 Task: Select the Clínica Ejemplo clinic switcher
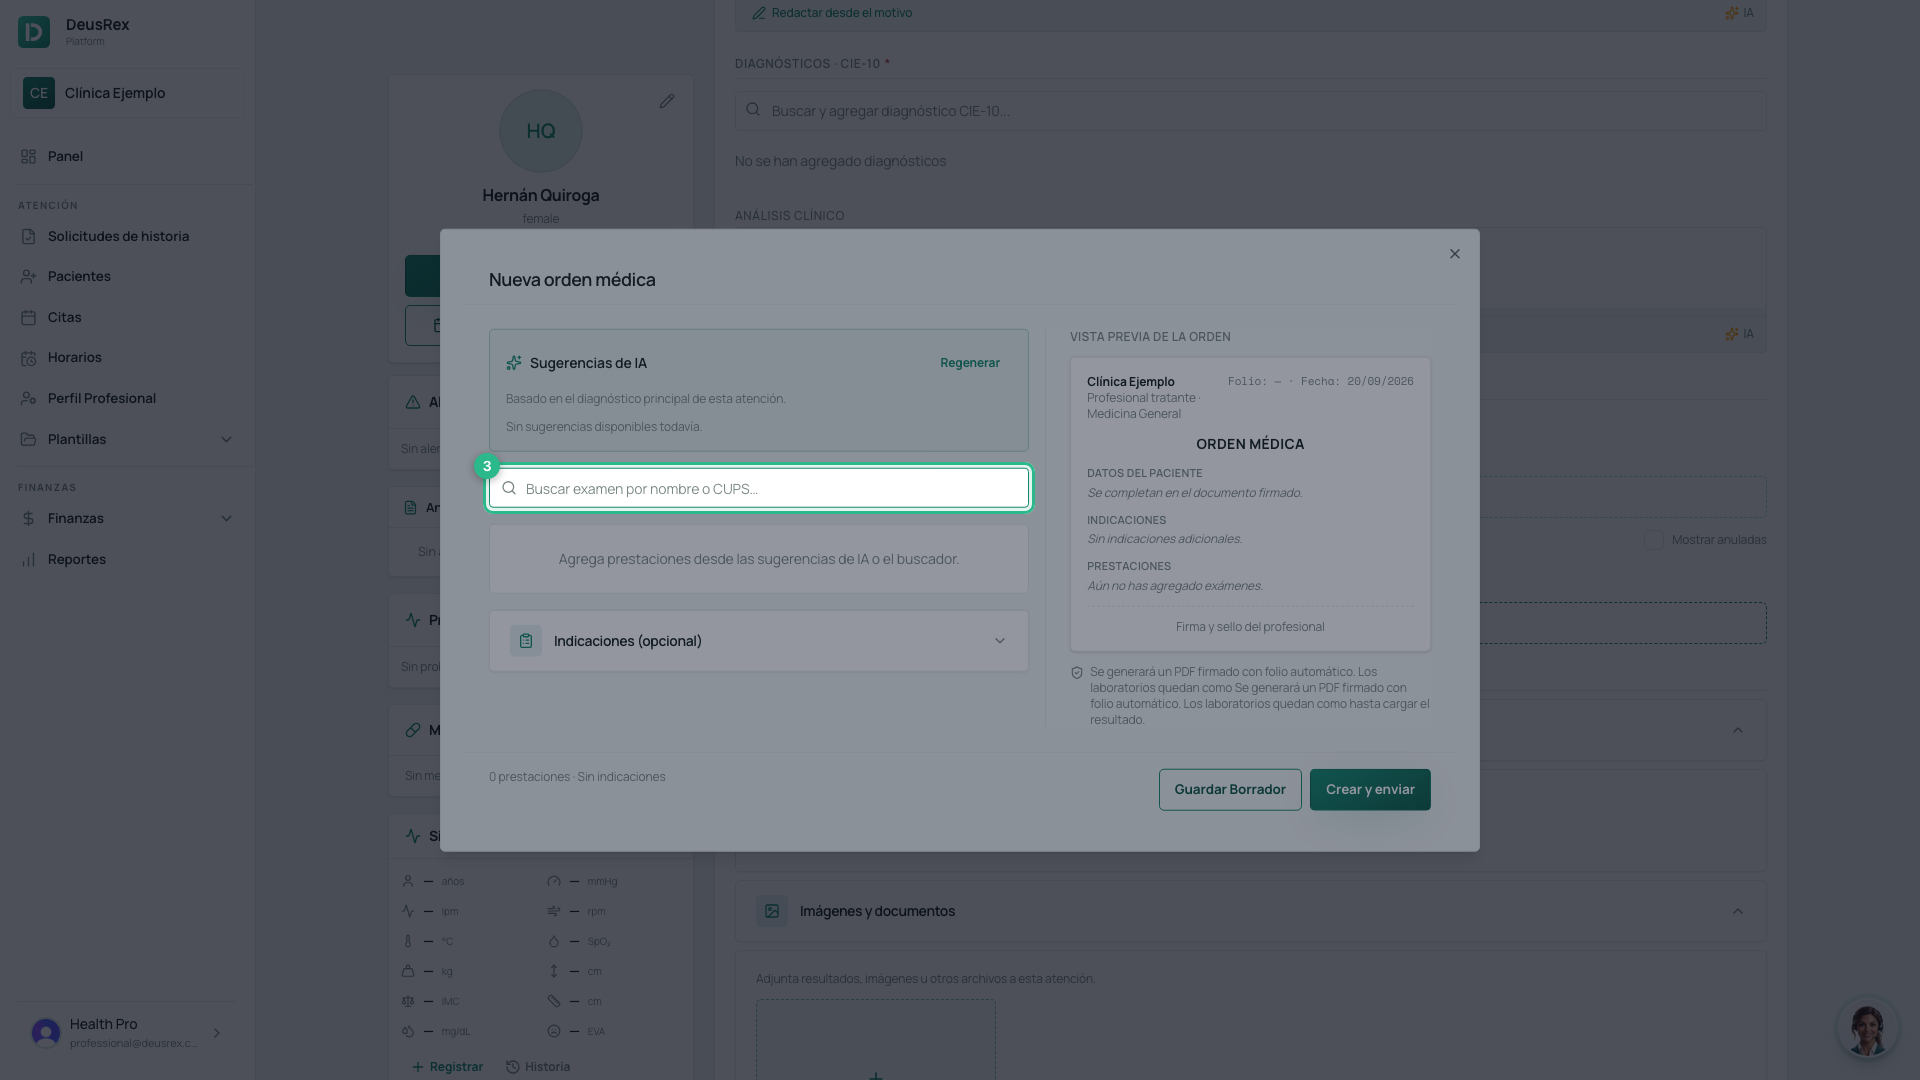[x=127, y=93]
